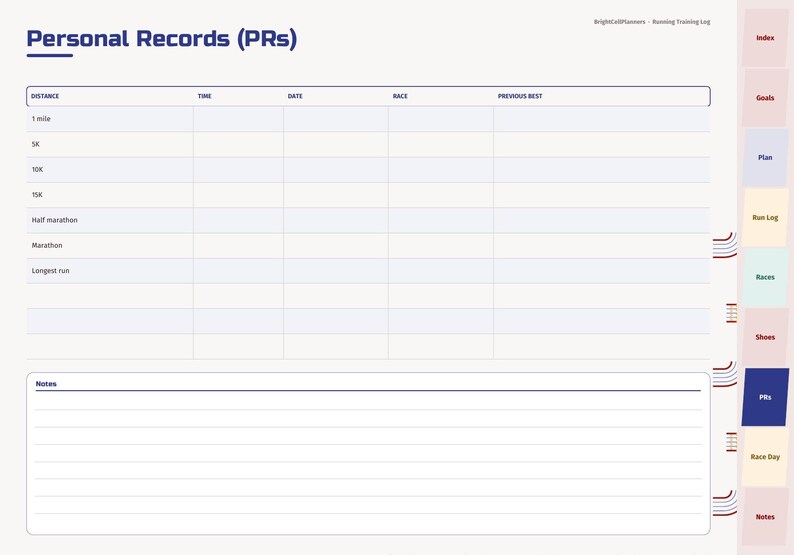This screenshot has width=794, height=555.
Task: Go to the Goals tab
Action: (765, 98)
